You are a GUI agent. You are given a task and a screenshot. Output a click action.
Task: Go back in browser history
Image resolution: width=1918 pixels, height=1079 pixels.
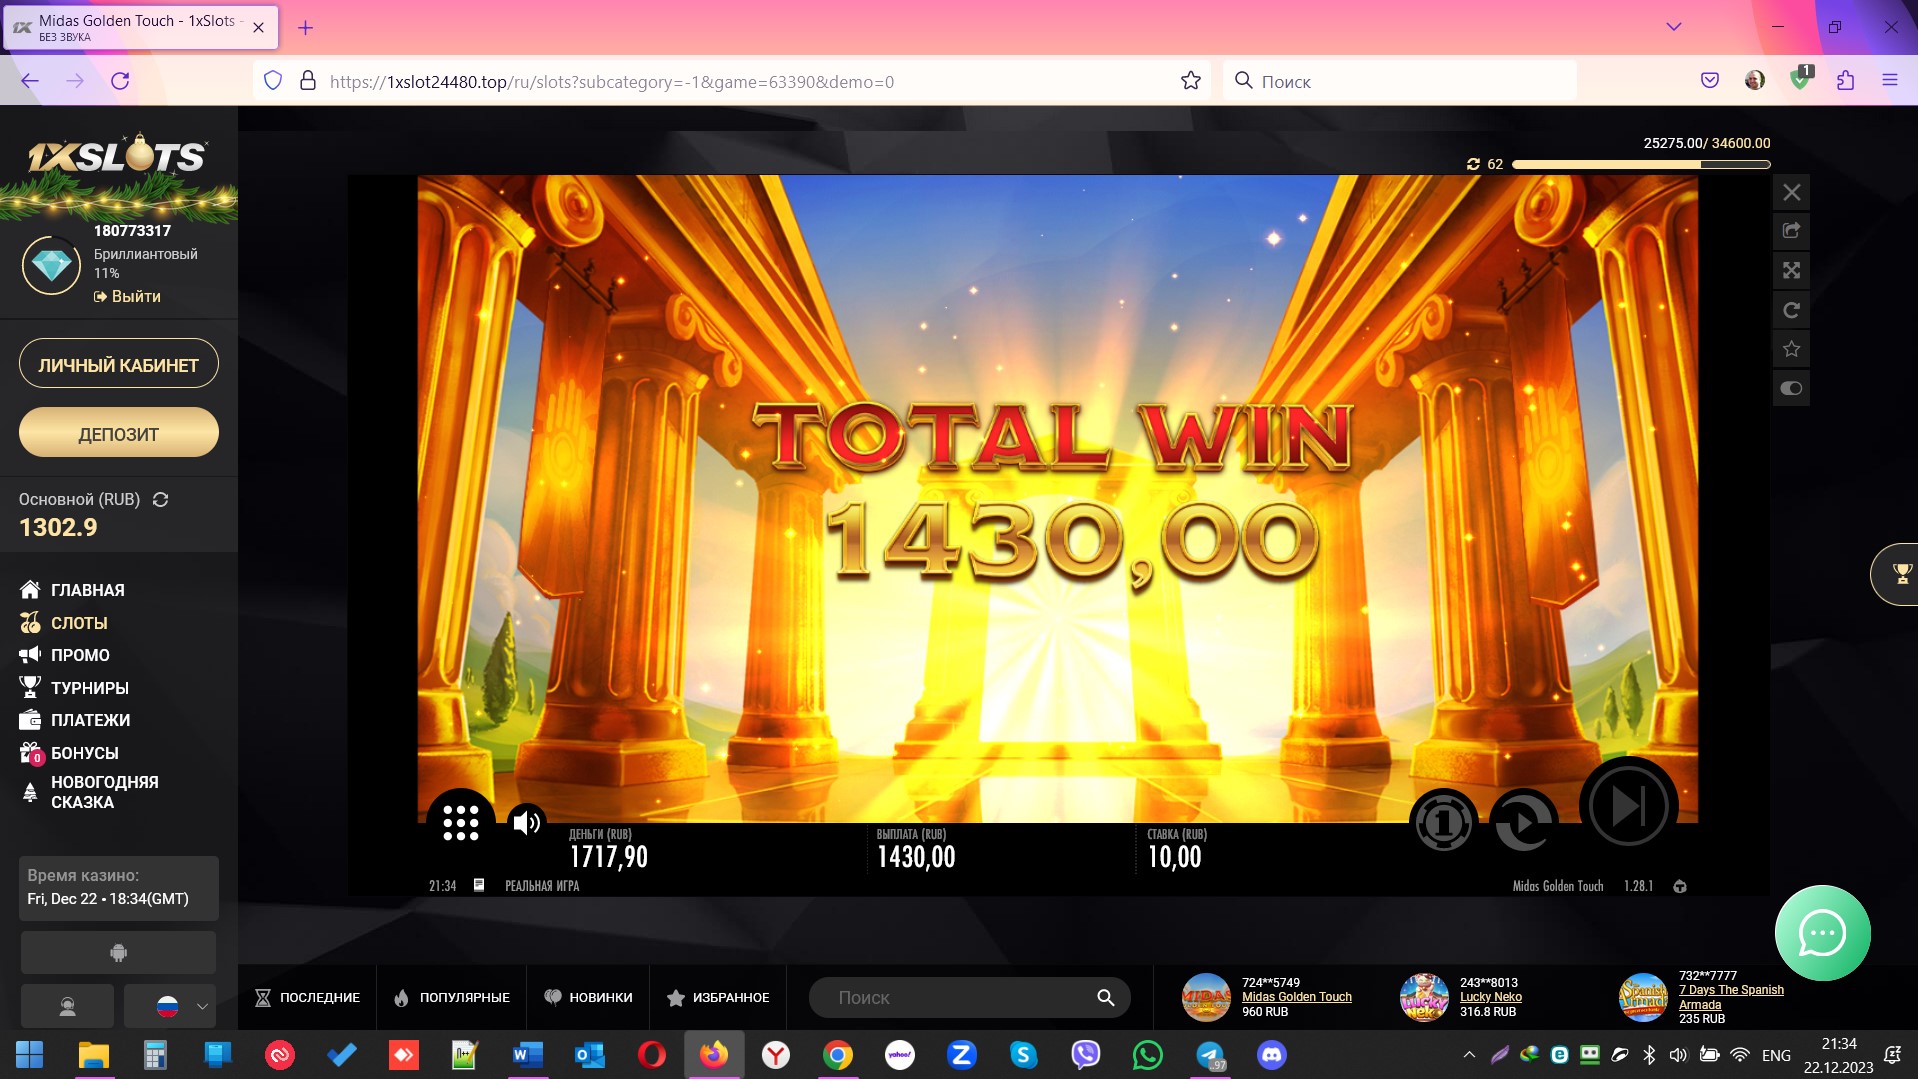[x=30, y=81]
